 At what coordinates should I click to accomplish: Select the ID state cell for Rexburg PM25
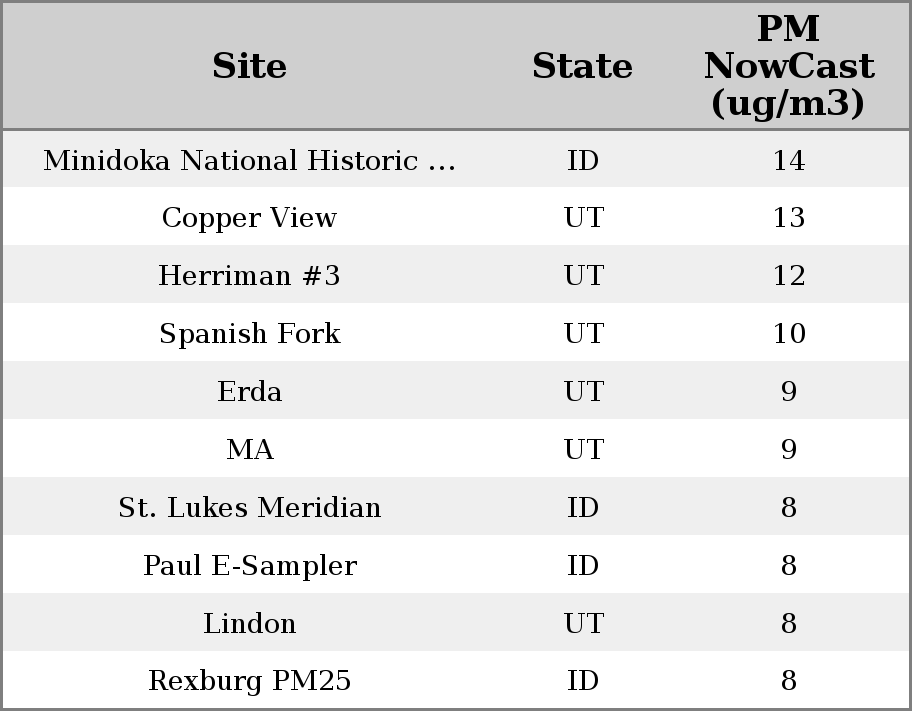[x=583, y=681]
